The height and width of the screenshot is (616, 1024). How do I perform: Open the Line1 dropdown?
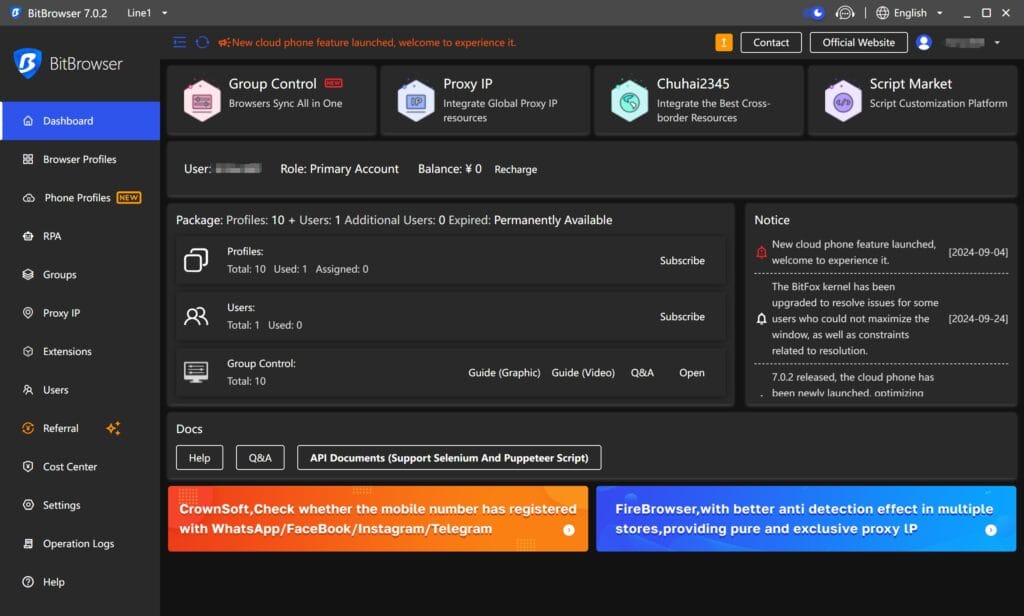pyautogui.click(x=147, y=13)
